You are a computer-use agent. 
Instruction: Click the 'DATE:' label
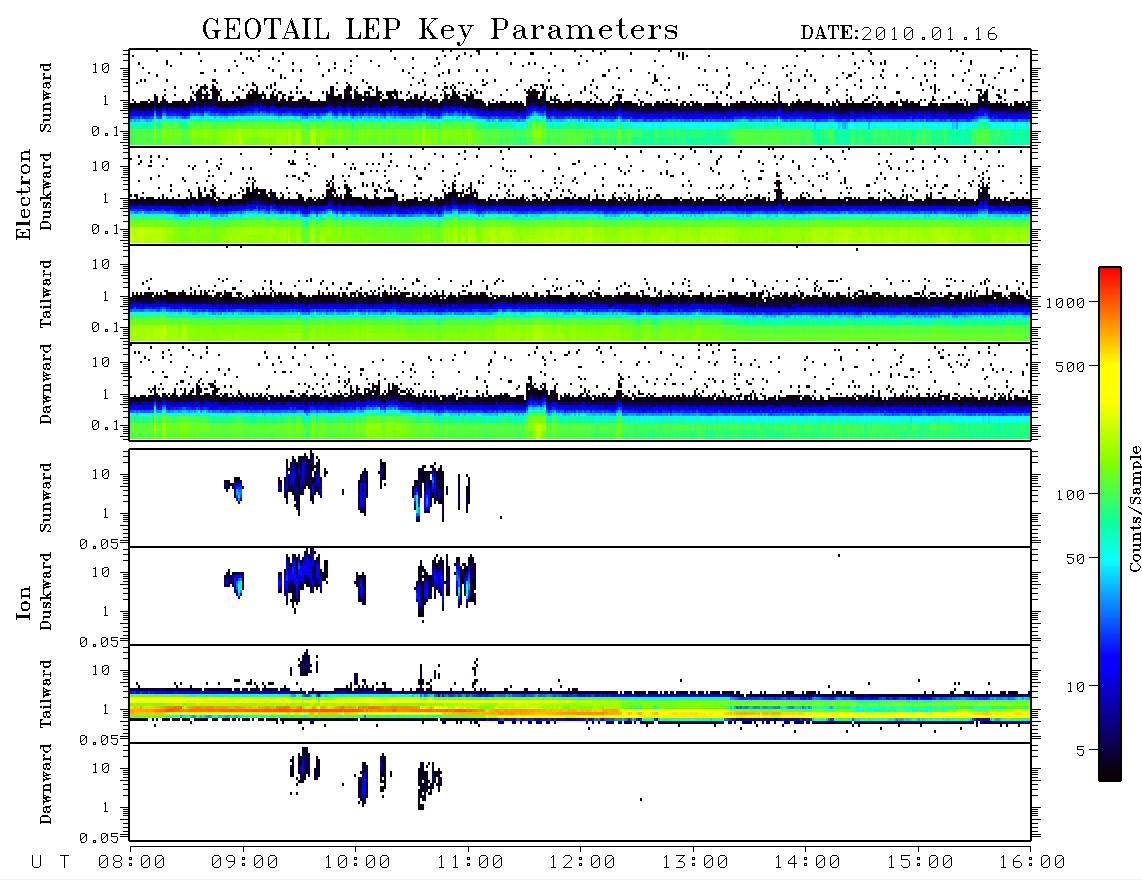[x=830, y=33]
